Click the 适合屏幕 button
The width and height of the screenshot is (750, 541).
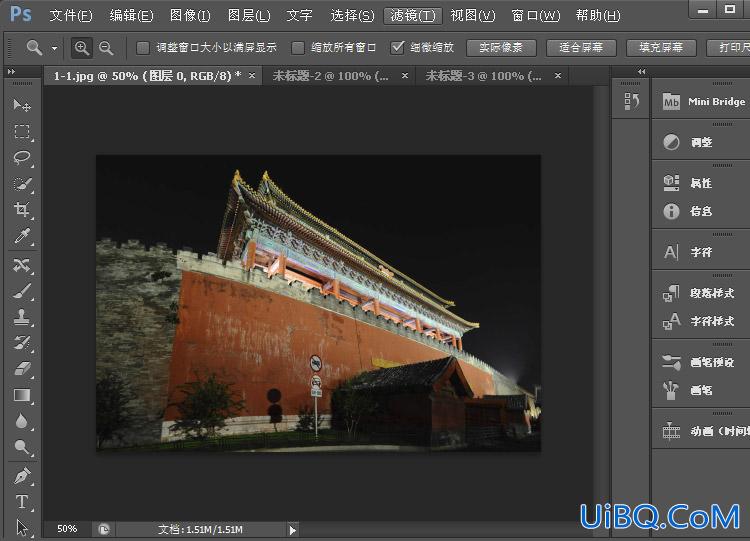pyautogui.click(x=581, y=48)
